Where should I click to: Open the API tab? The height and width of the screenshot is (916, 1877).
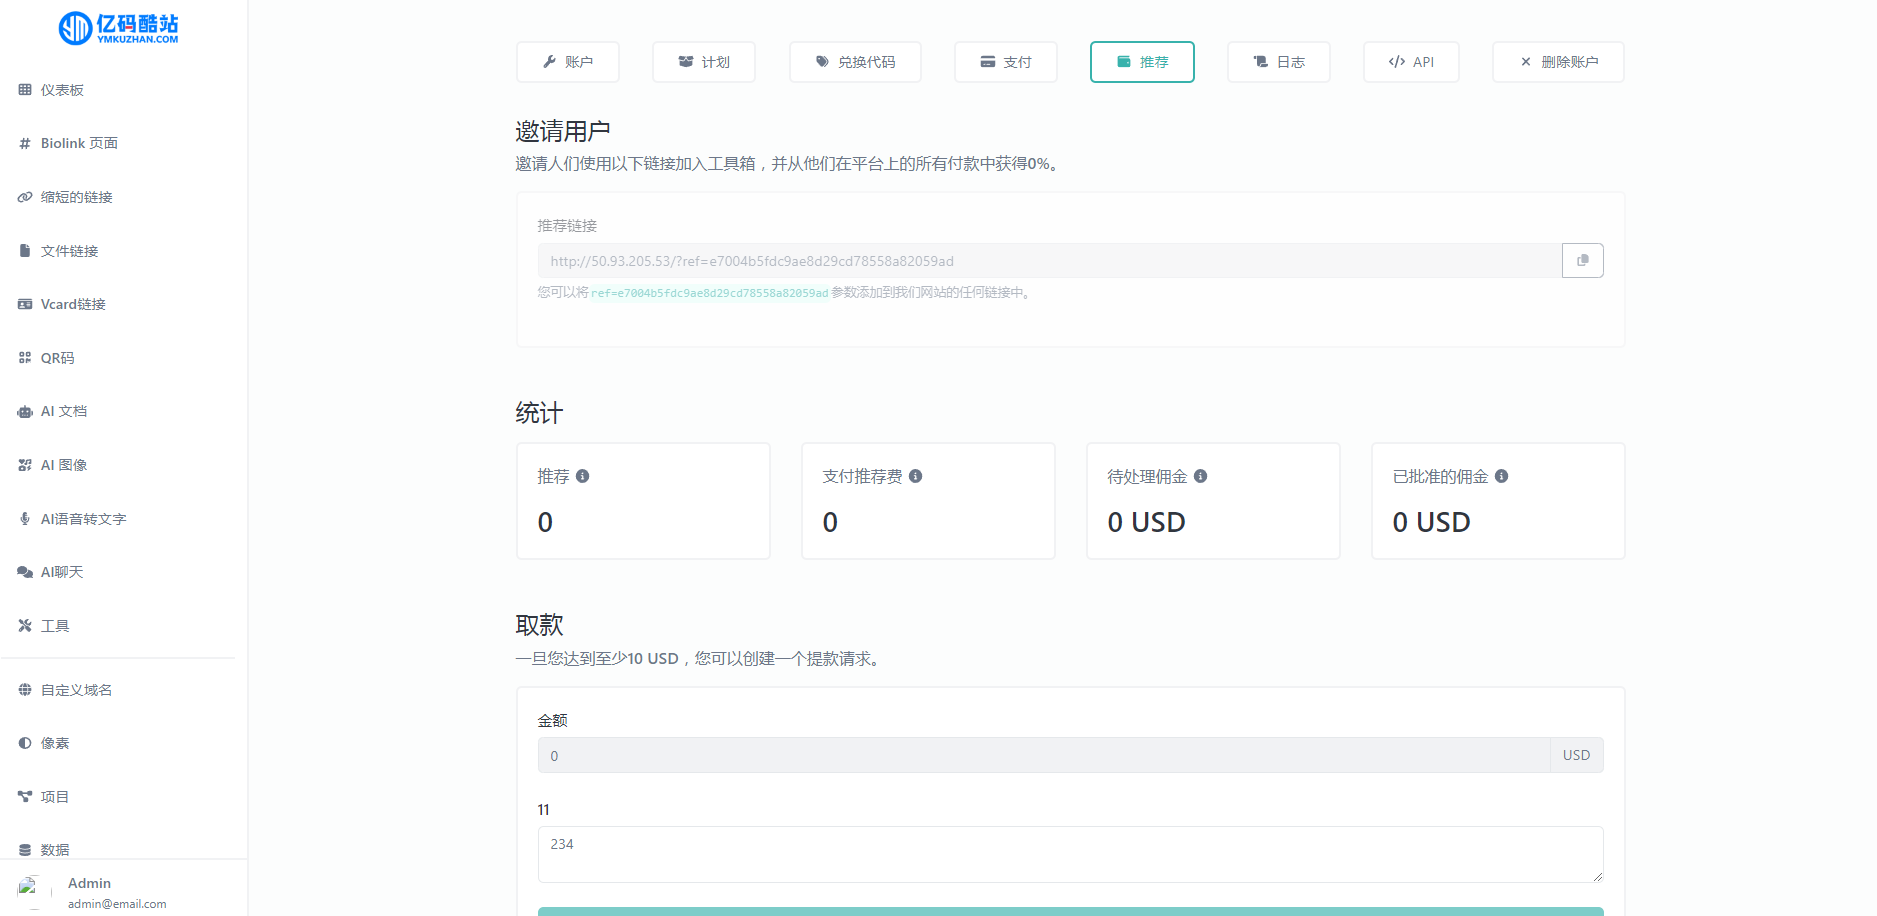1411,62
